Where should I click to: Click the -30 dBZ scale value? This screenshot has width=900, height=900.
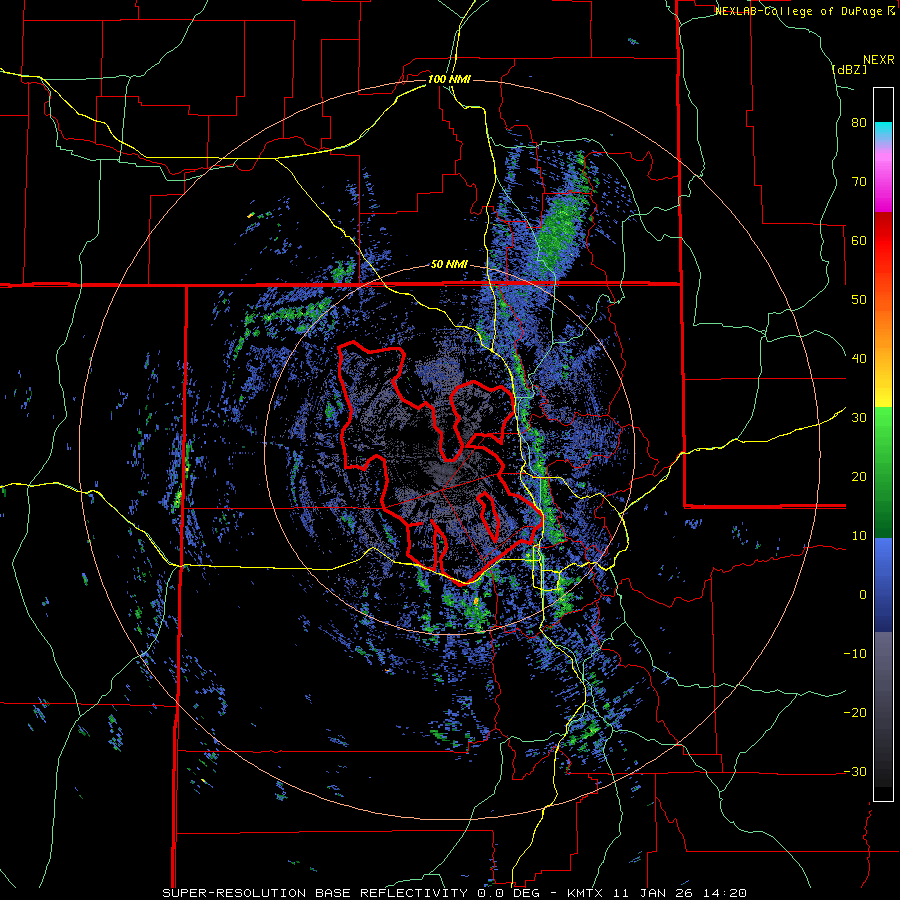click(x=855, y=771)
